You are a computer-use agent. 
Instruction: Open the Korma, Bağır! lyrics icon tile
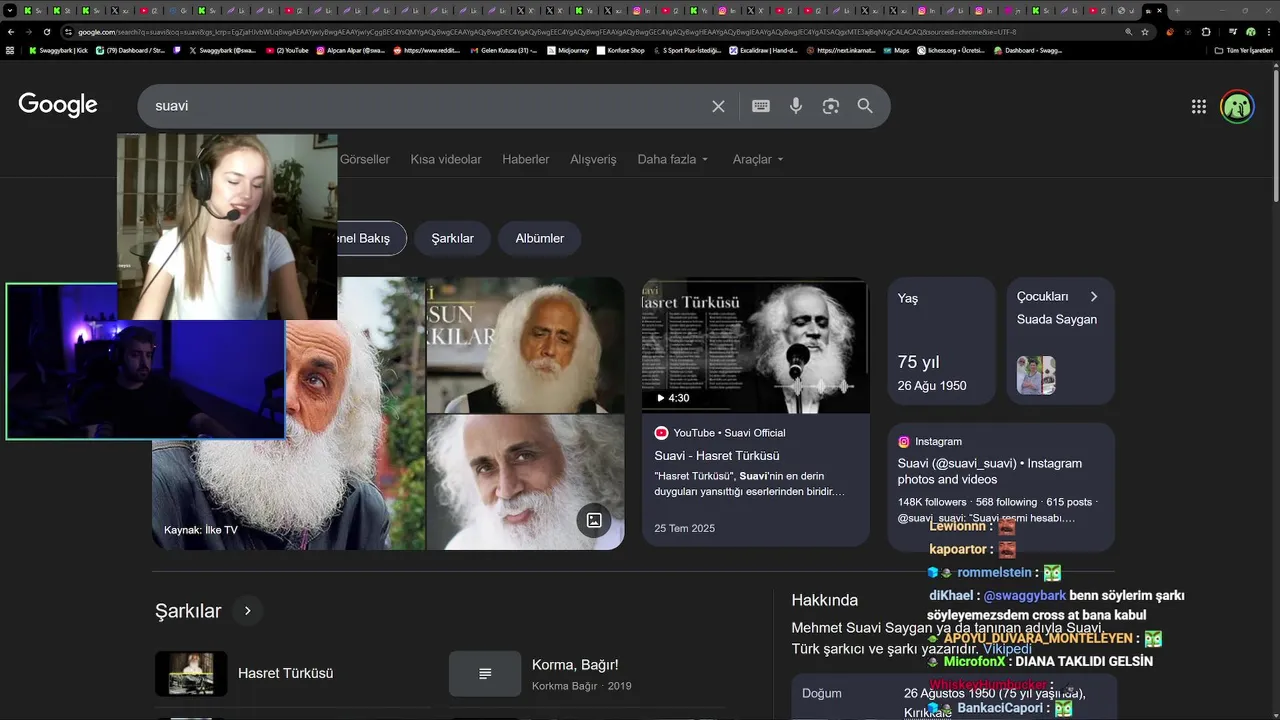click(485, 674)
